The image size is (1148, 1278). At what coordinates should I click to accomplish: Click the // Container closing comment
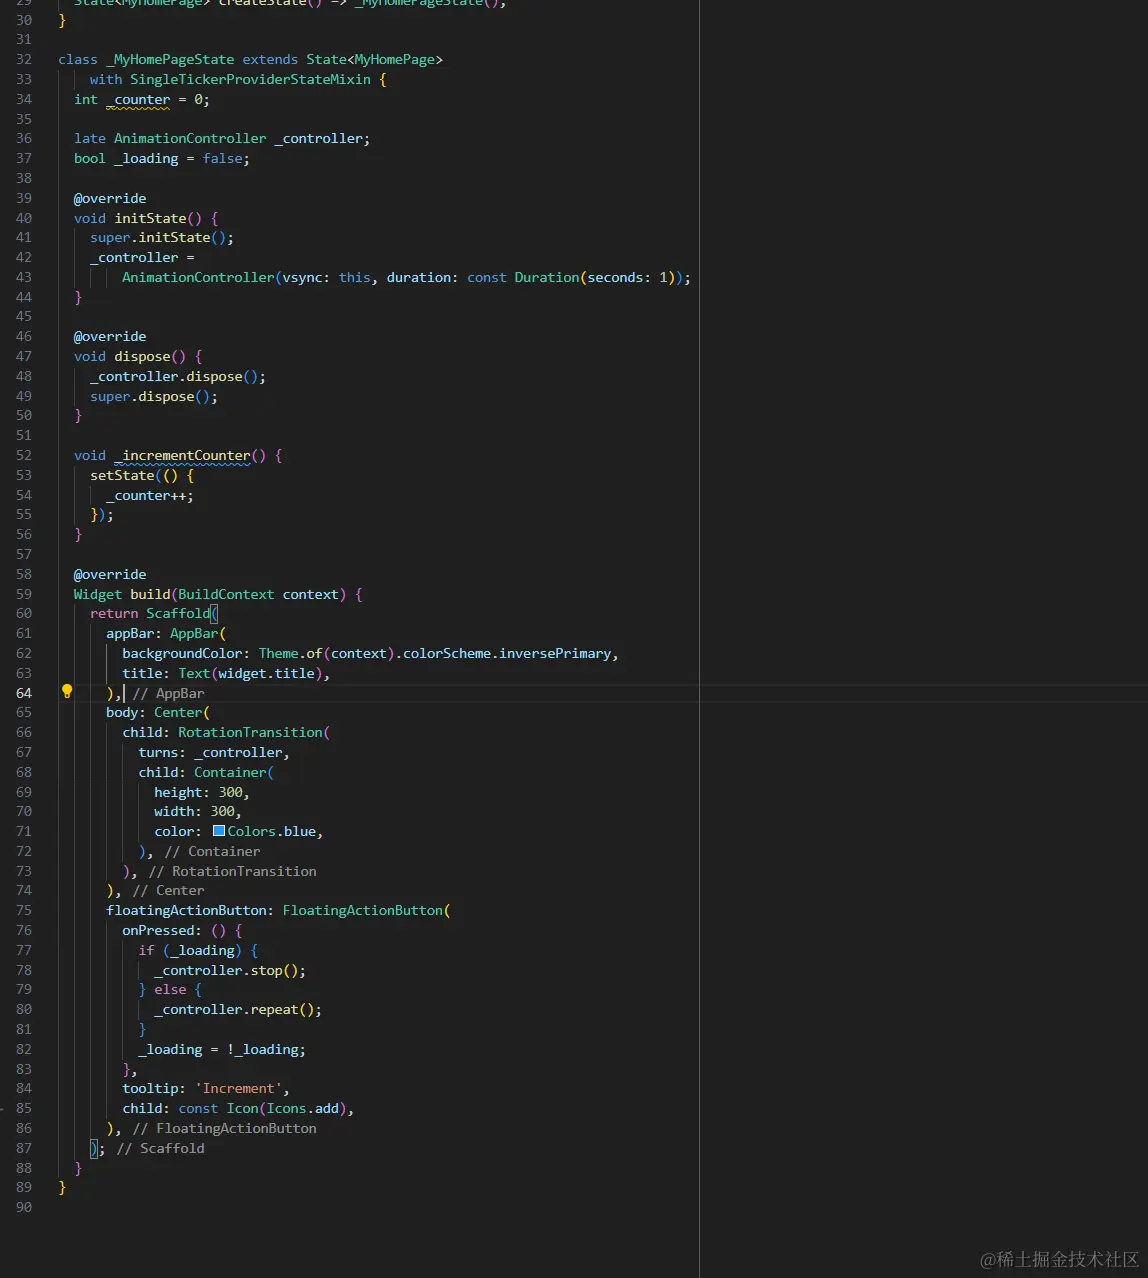tap(213, 851)
